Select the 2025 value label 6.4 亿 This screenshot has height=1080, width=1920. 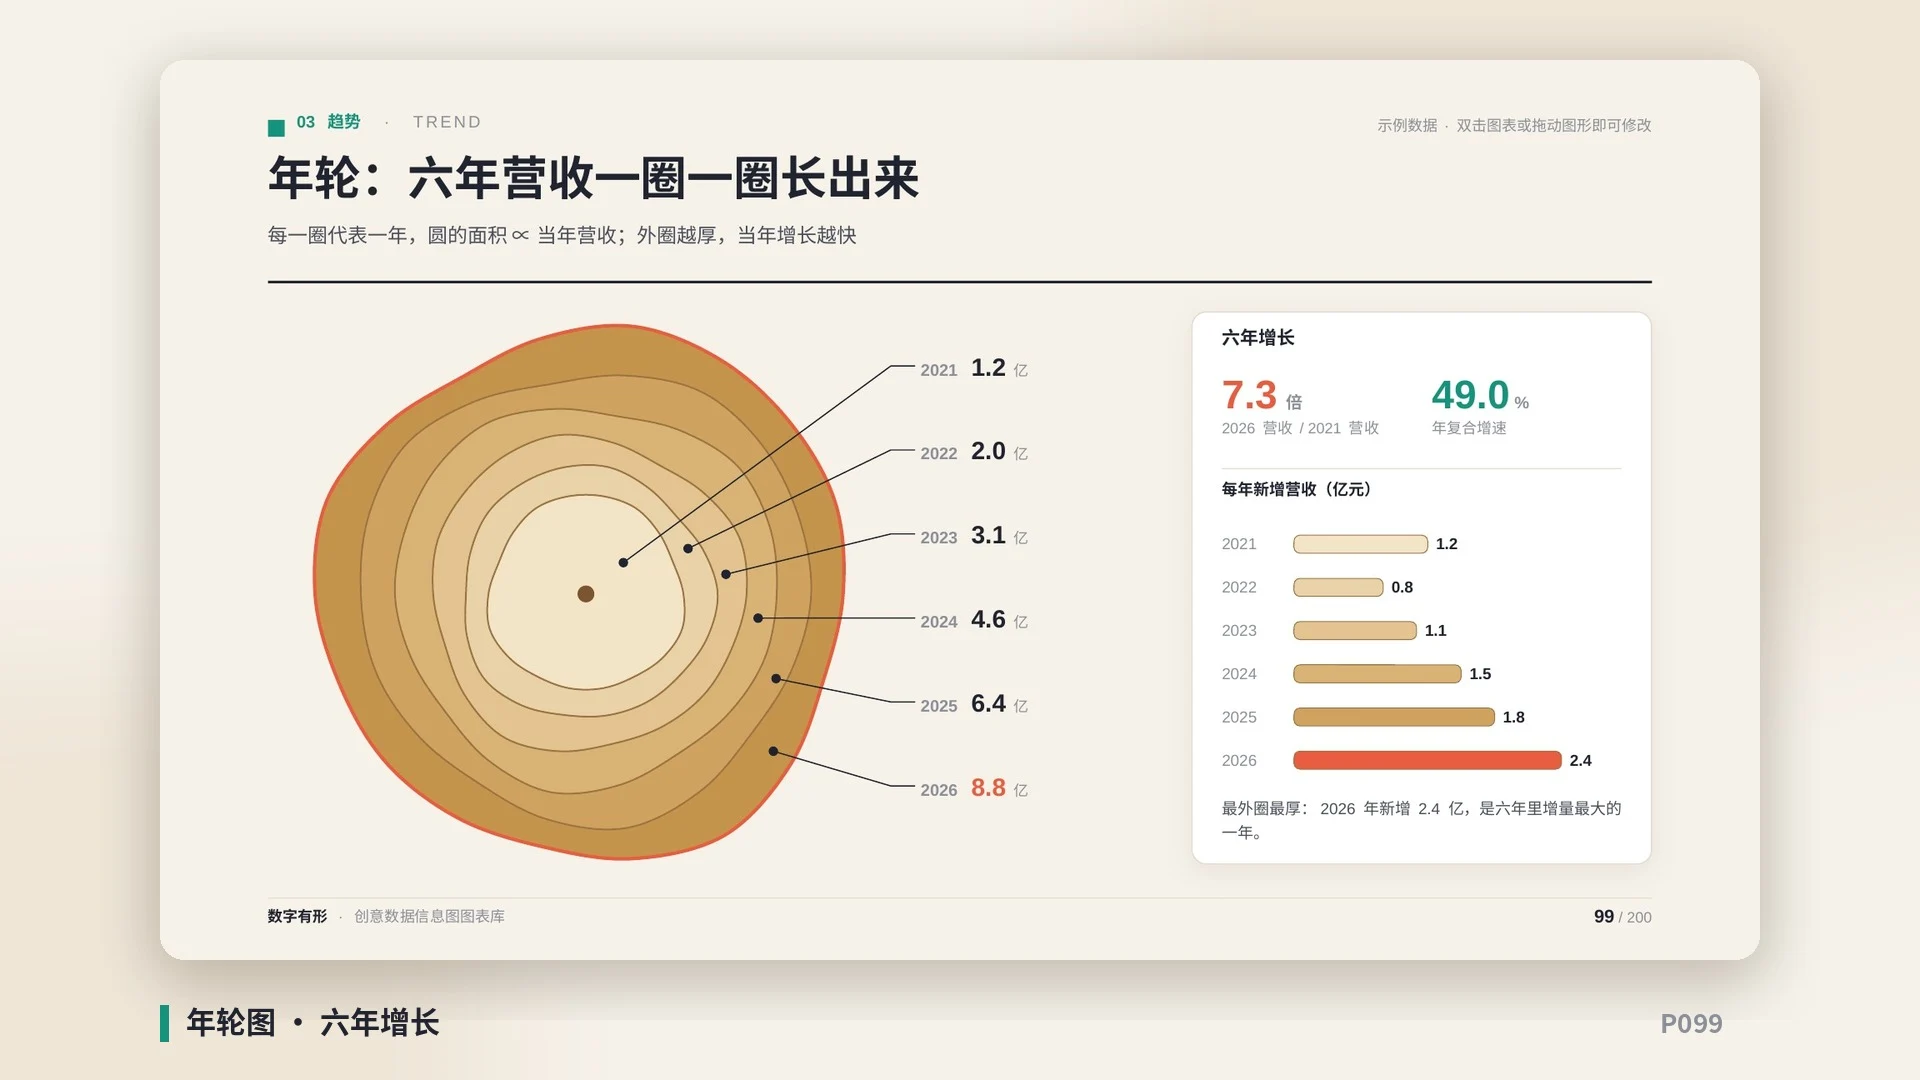[x=998, y=703]
